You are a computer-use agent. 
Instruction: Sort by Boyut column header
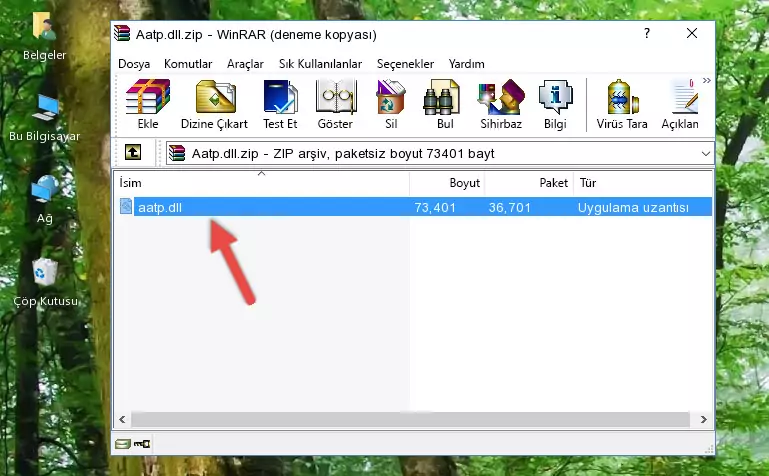[x=447, y=183]
